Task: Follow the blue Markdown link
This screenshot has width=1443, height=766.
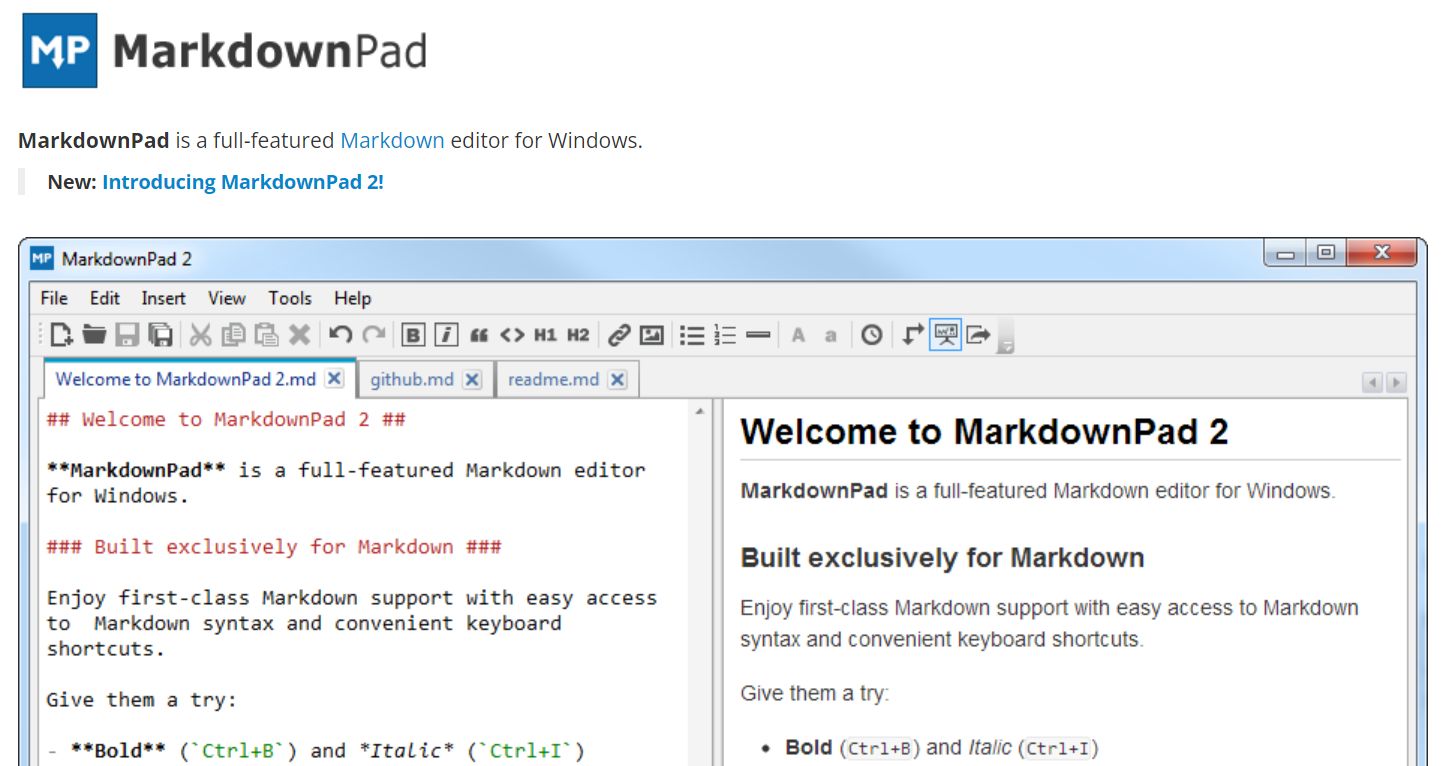Action: click(392, 140)
